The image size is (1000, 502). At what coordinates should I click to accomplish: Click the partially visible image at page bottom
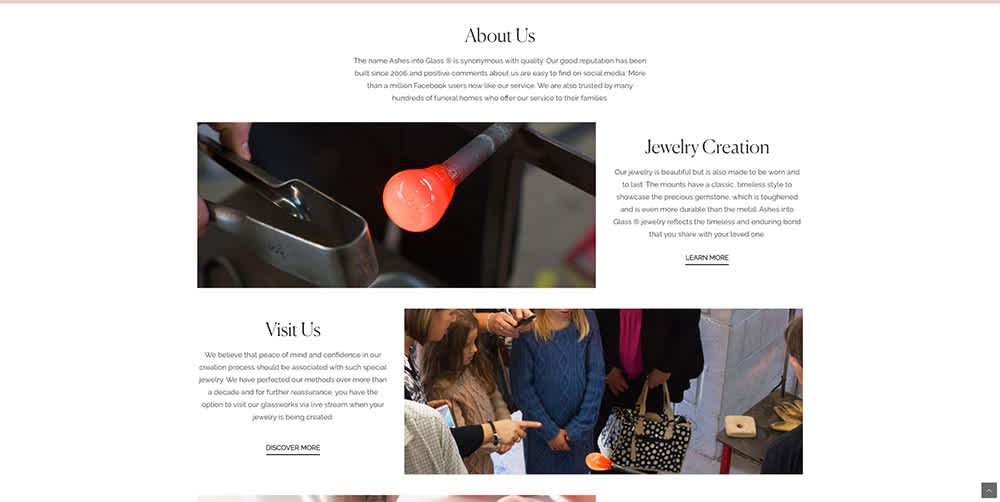(x=396, y=498)
